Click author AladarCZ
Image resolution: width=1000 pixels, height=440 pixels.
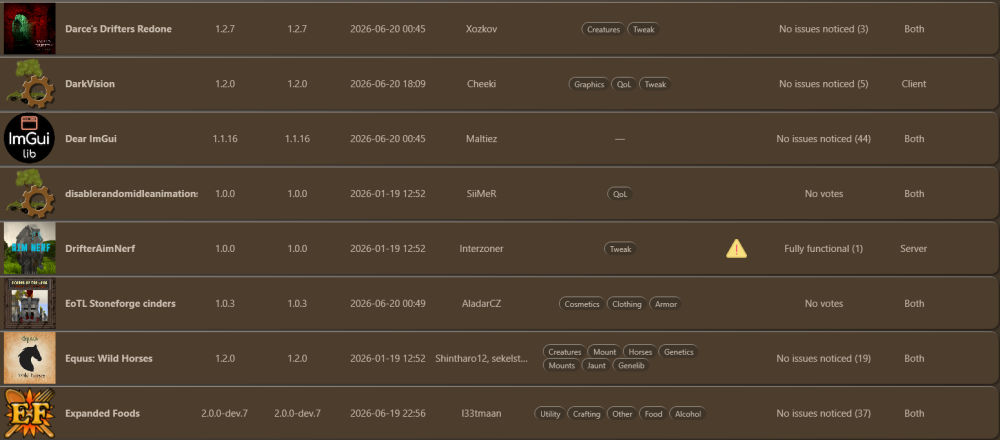pyautogui.click(x=481, y=304)
